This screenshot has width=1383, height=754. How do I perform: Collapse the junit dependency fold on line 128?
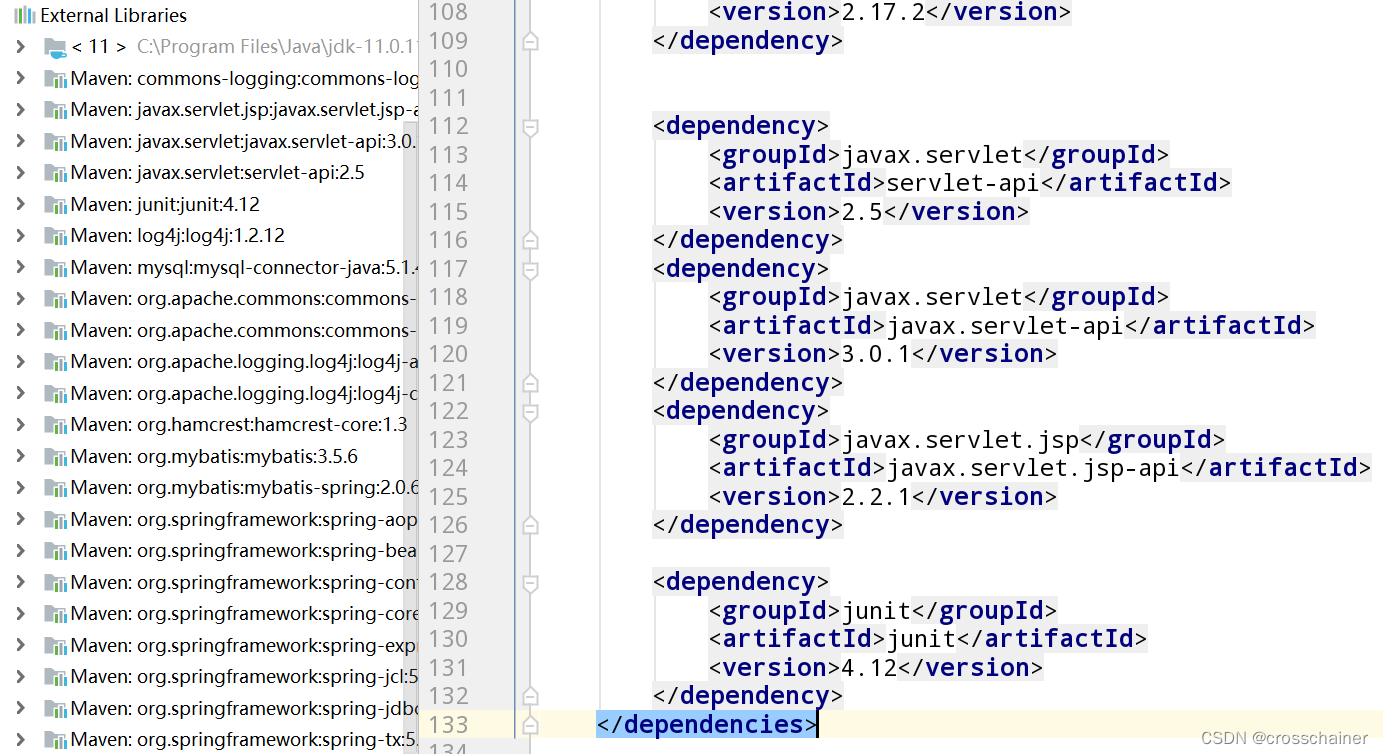pyautogui.click(x=530, y=583)
